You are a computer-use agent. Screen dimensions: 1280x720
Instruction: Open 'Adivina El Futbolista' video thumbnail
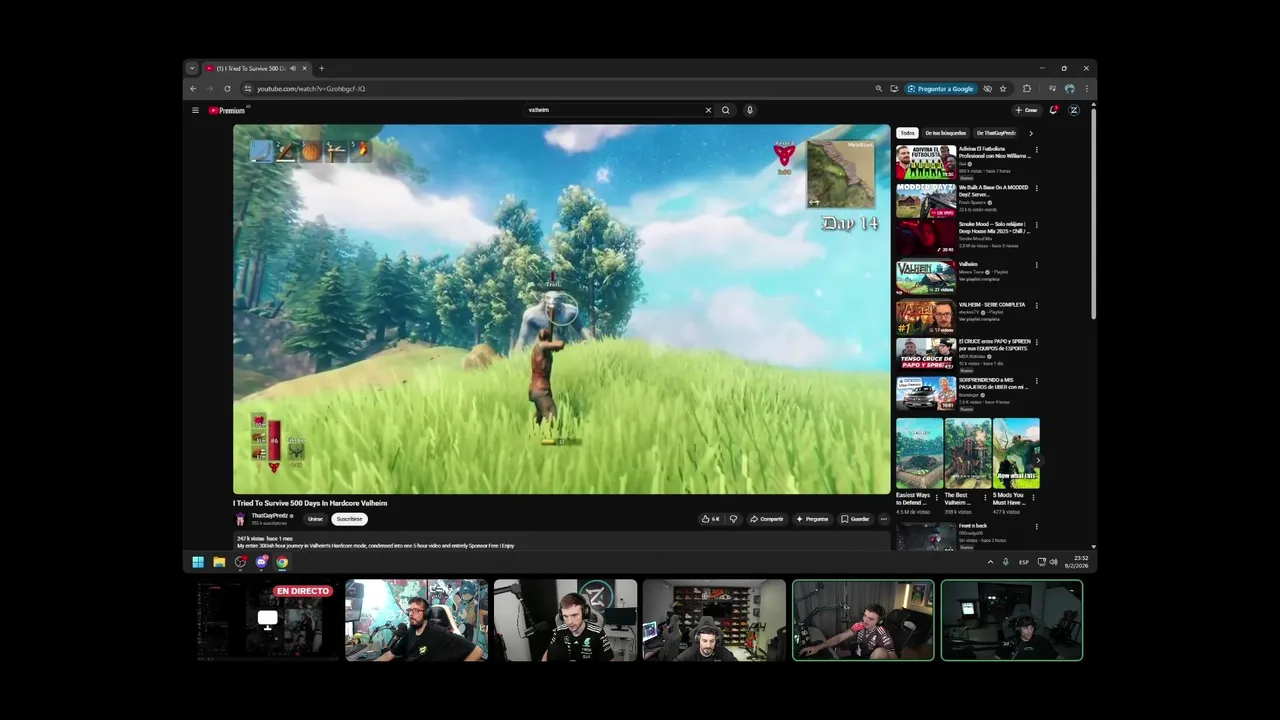[x=926, y=162]
